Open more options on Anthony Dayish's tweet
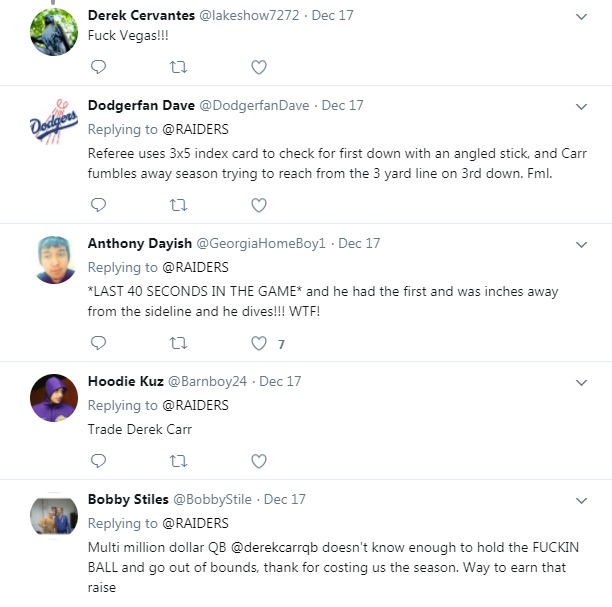 pos(582,244)
